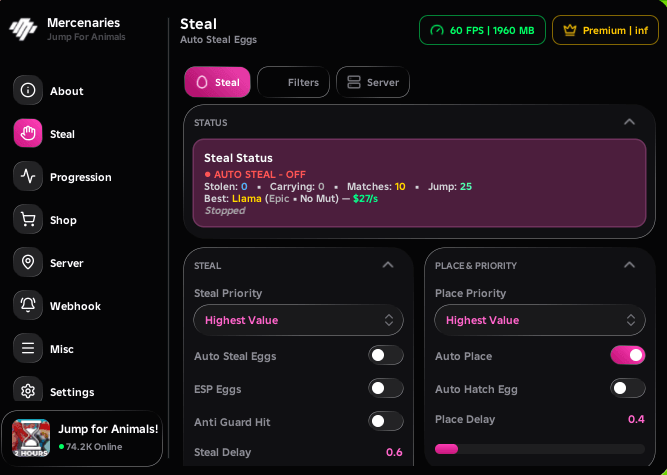Image resolution: width=667 pixels, height=475 pixels.
Task: Click the Premium | inf badge
Action: [x=605, y=30]
